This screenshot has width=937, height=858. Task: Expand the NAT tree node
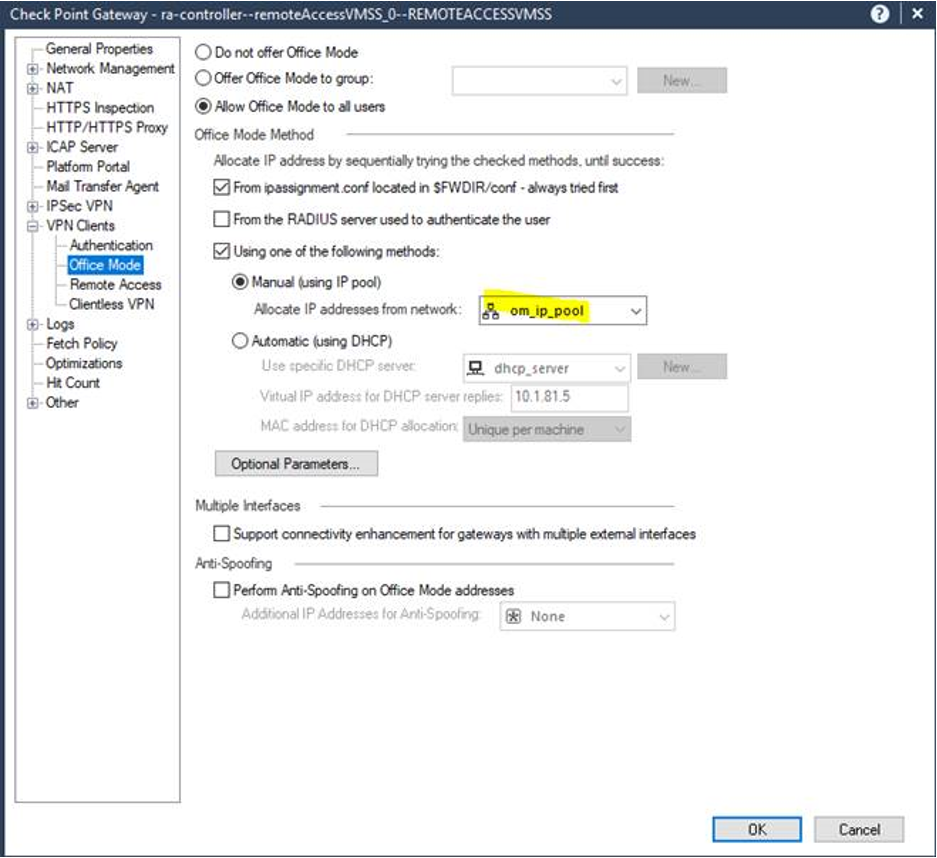[x=33, y=89]
